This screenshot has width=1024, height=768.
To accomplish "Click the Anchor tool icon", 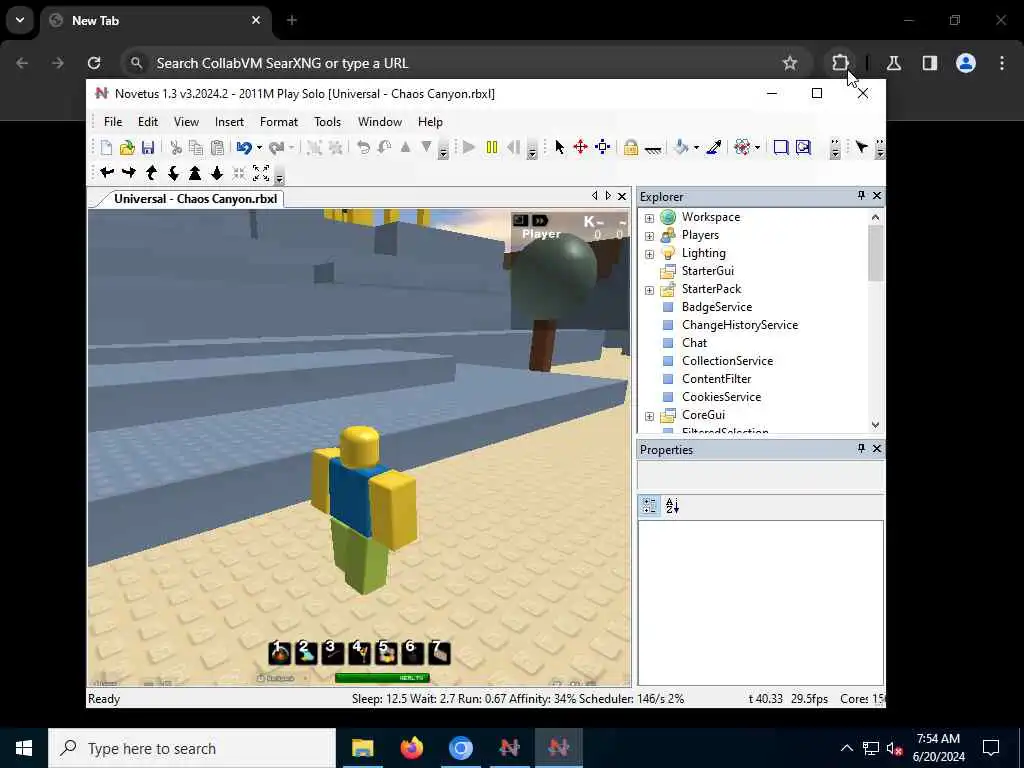I will (652, 148).
